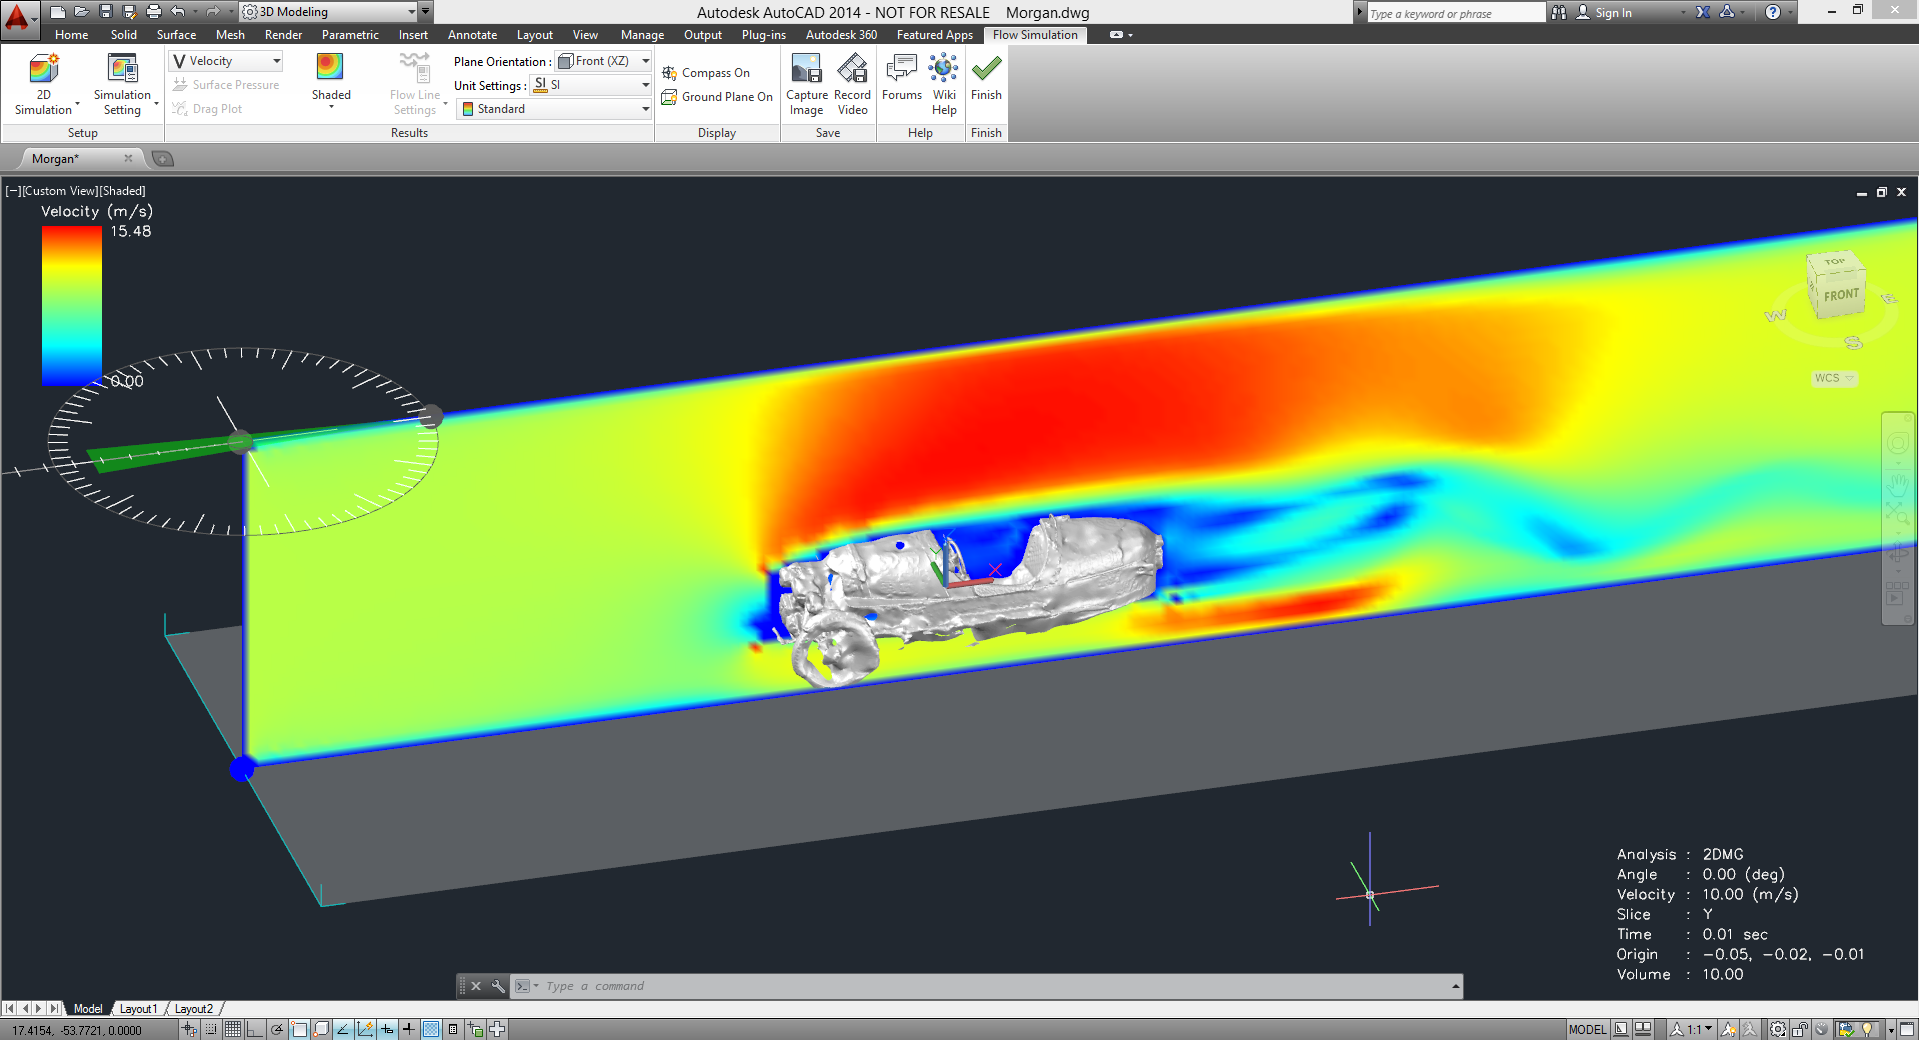Click Sign In link
The image size is (1919, 1040).
[1612, 13]
